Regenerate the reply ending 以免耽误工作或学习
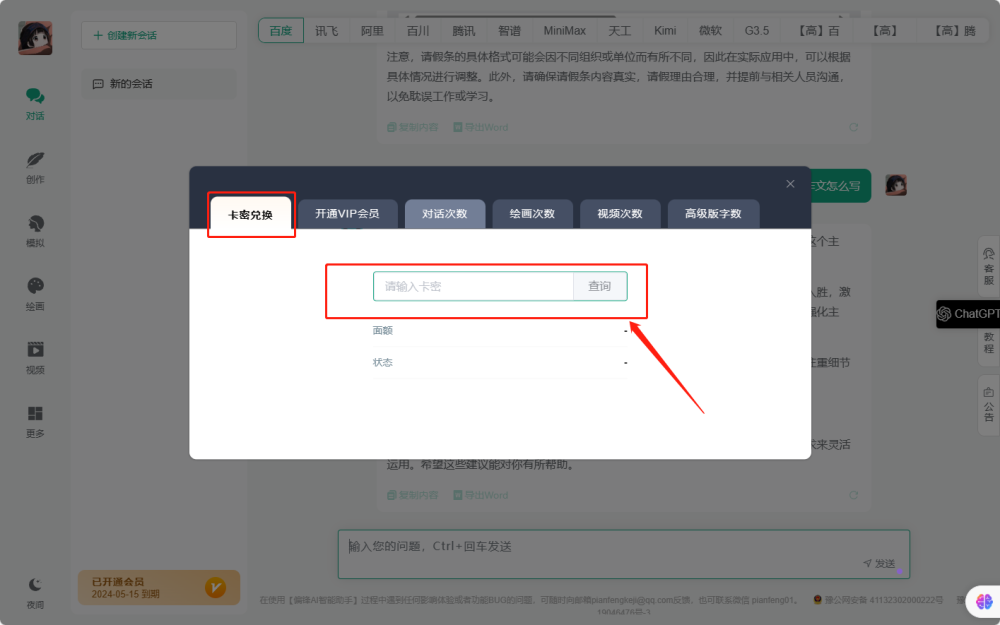Image resolution: width=1000 pixels, height=625 pixels. pos(853,127)
